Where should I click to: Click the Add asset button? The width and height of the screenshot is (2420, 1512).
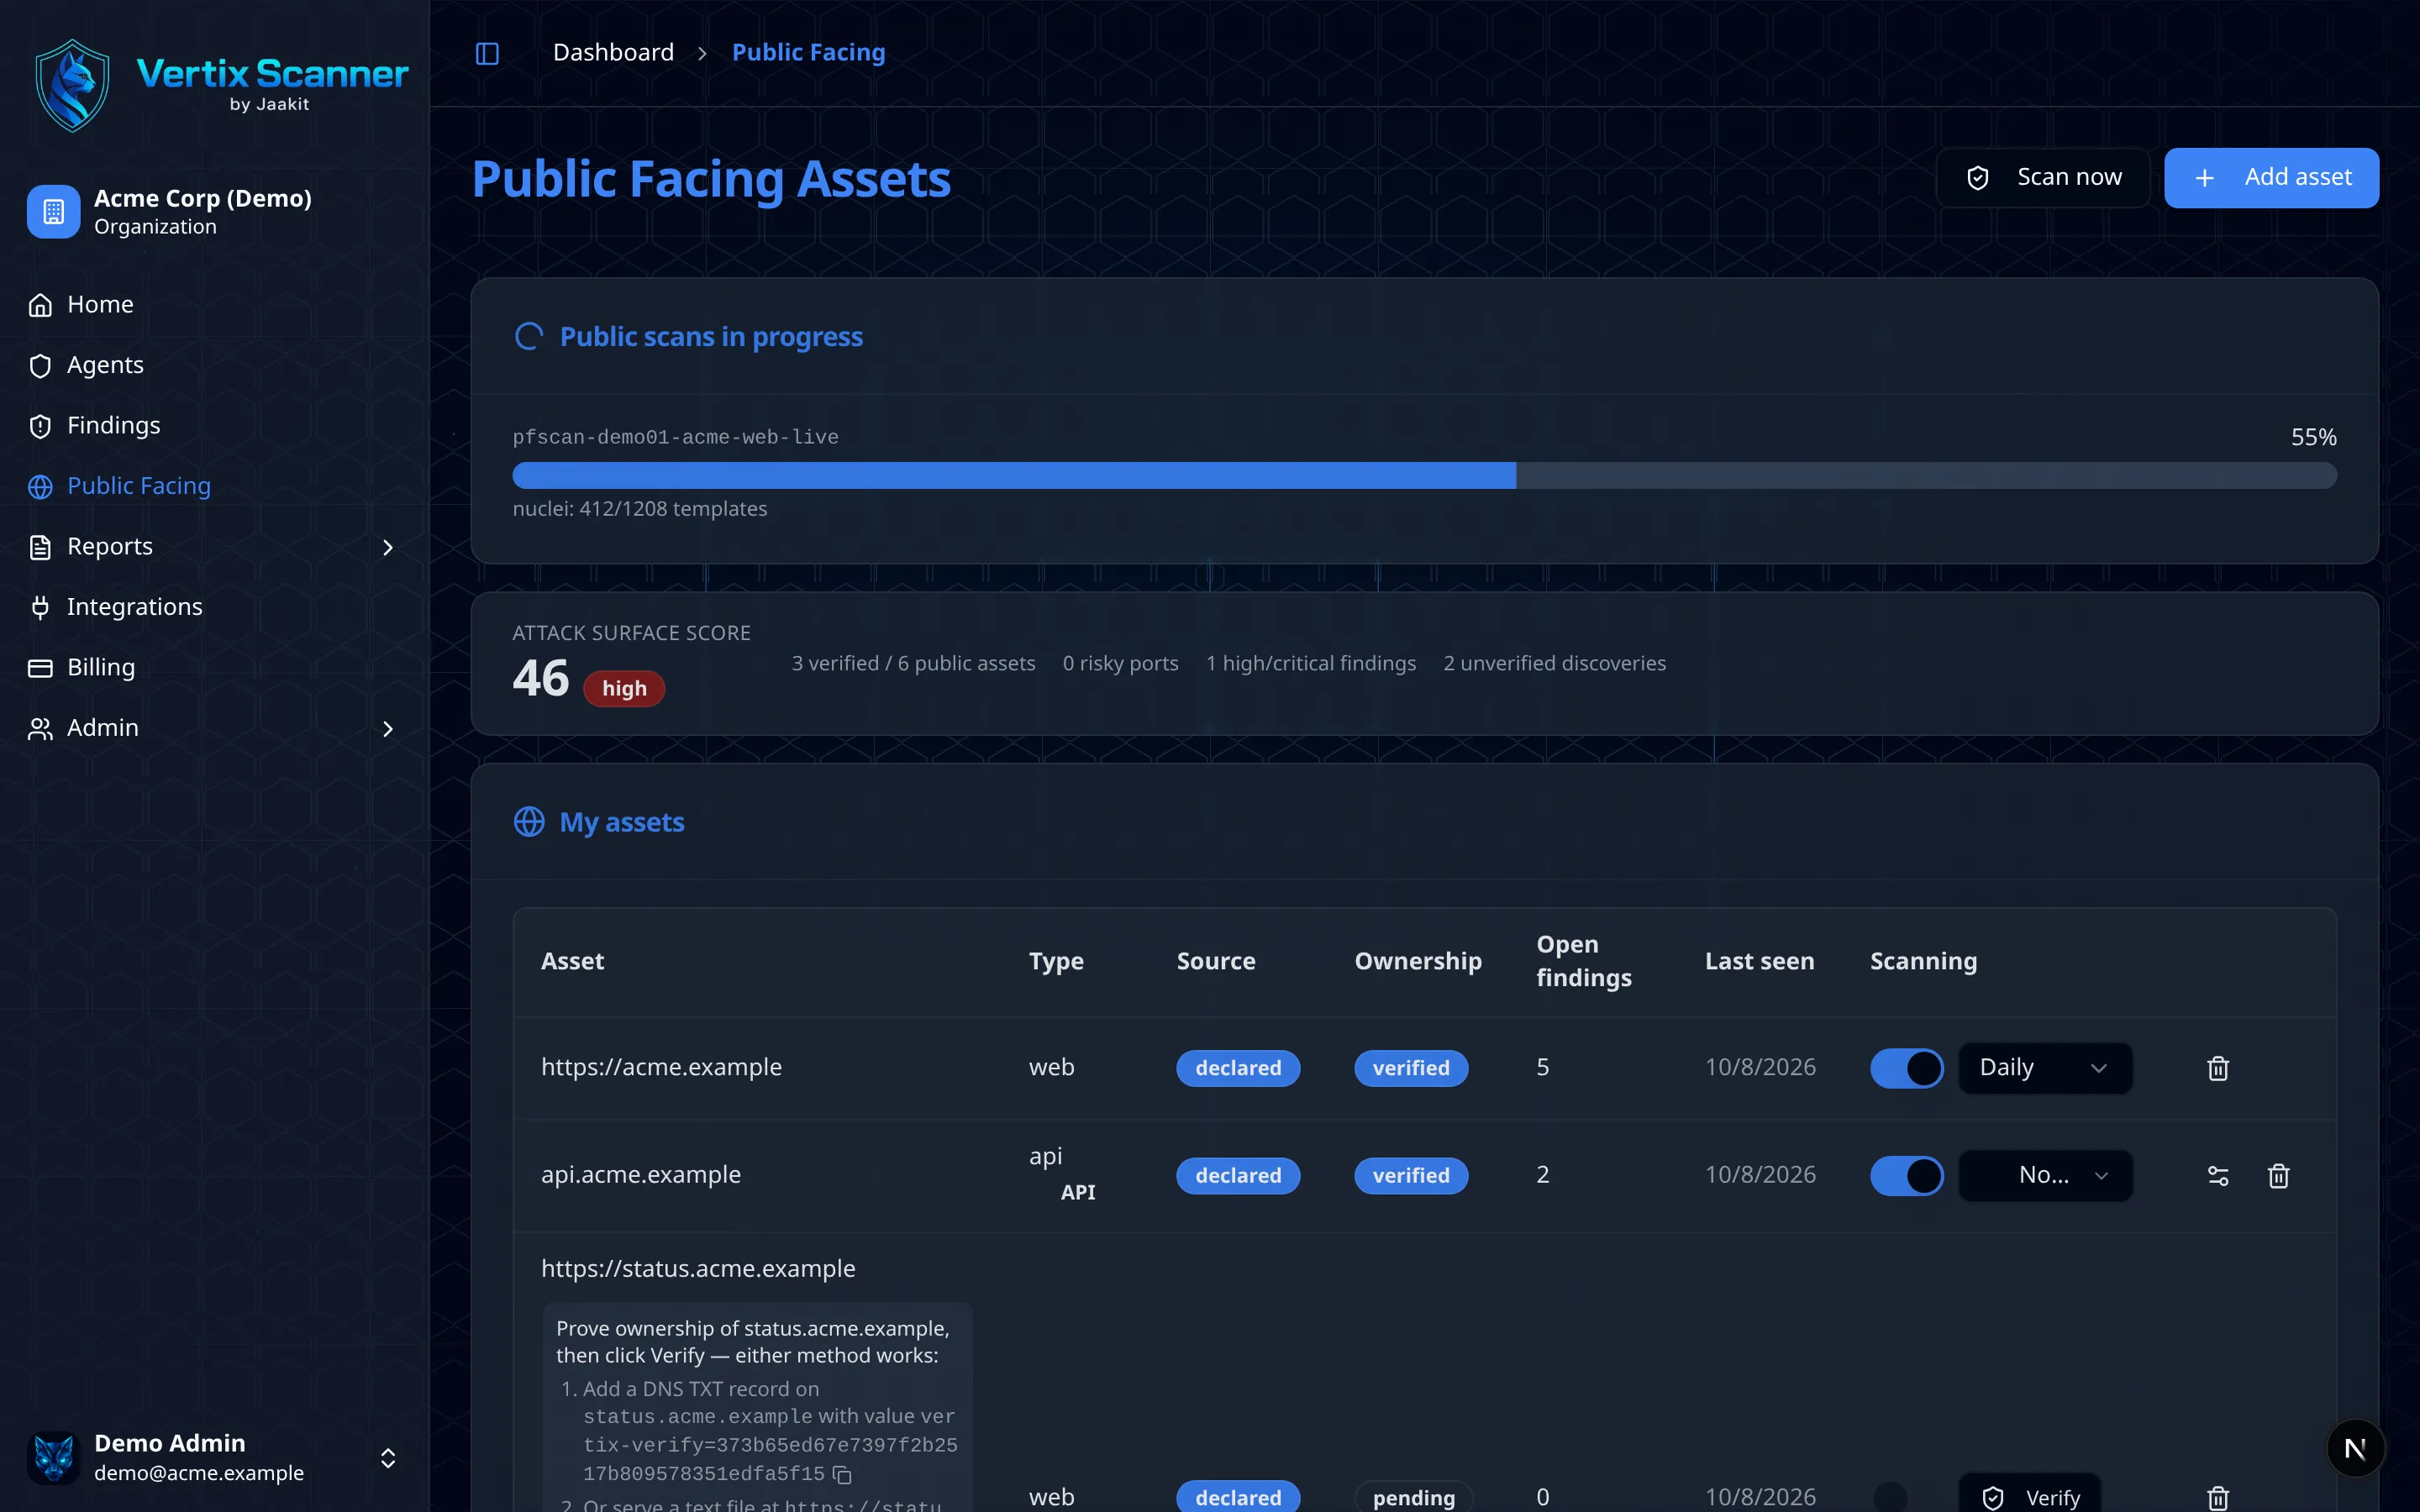click(x=2271, y=178)
